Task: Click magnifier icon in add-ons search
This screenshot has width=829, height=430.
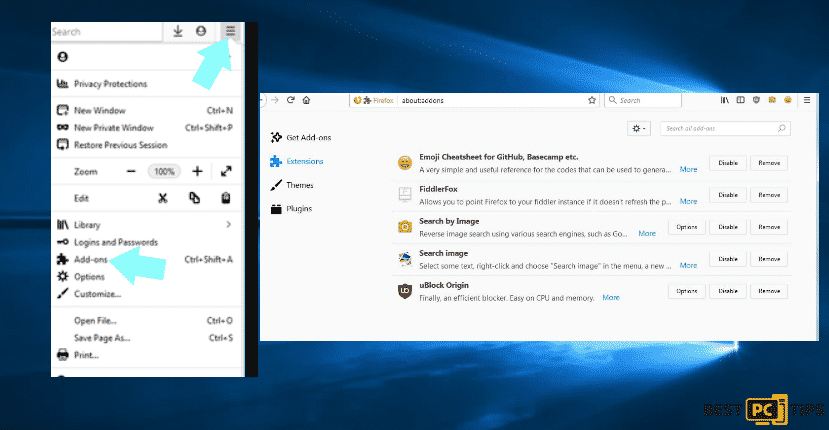Action: [781, 128]
